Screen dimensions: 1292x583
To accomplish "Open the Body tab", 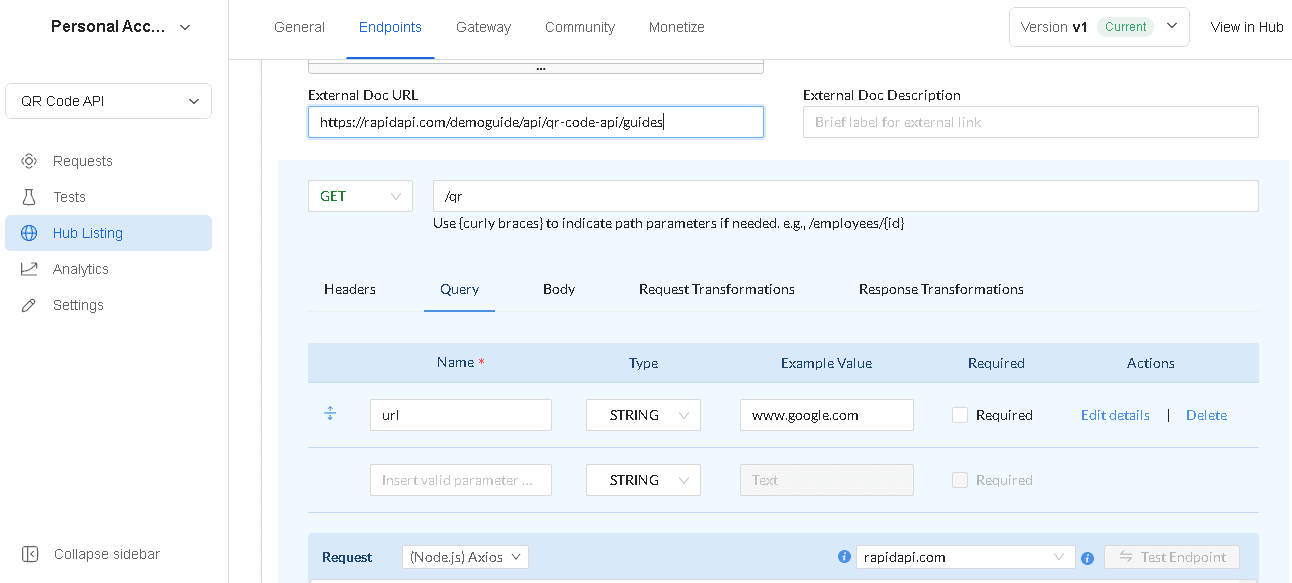I will point(559,289).
